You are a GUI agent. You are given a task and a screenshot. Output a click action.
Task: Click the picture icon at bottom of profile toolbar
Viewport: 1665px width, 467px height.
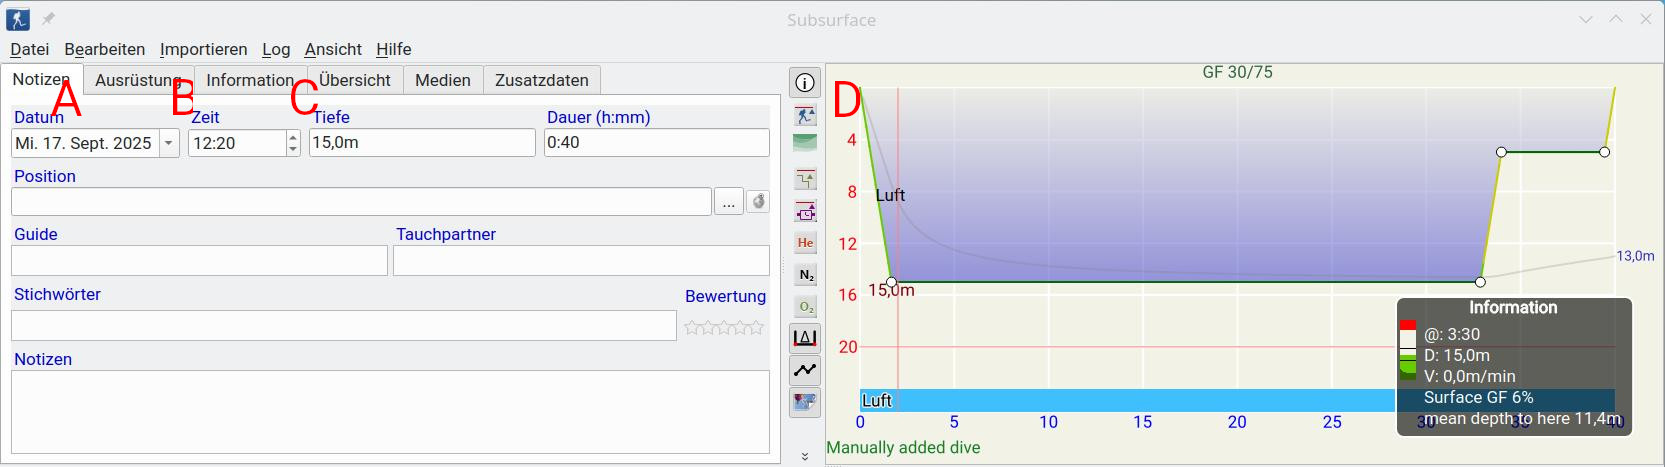(805, 402)
